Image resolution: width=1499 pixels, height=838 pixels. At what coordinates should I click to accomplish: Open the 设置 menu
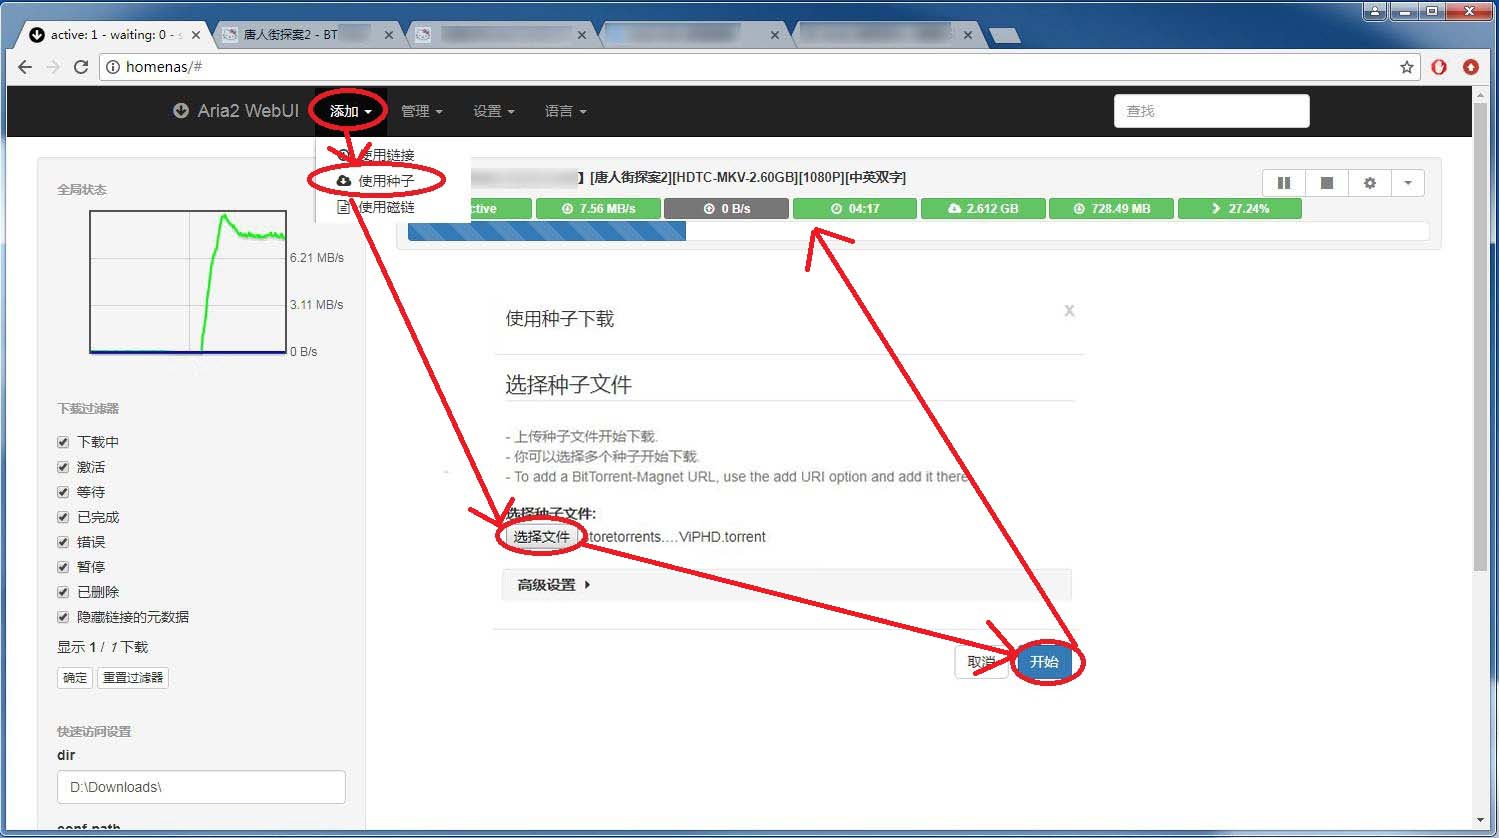click(x=493, y=111)
